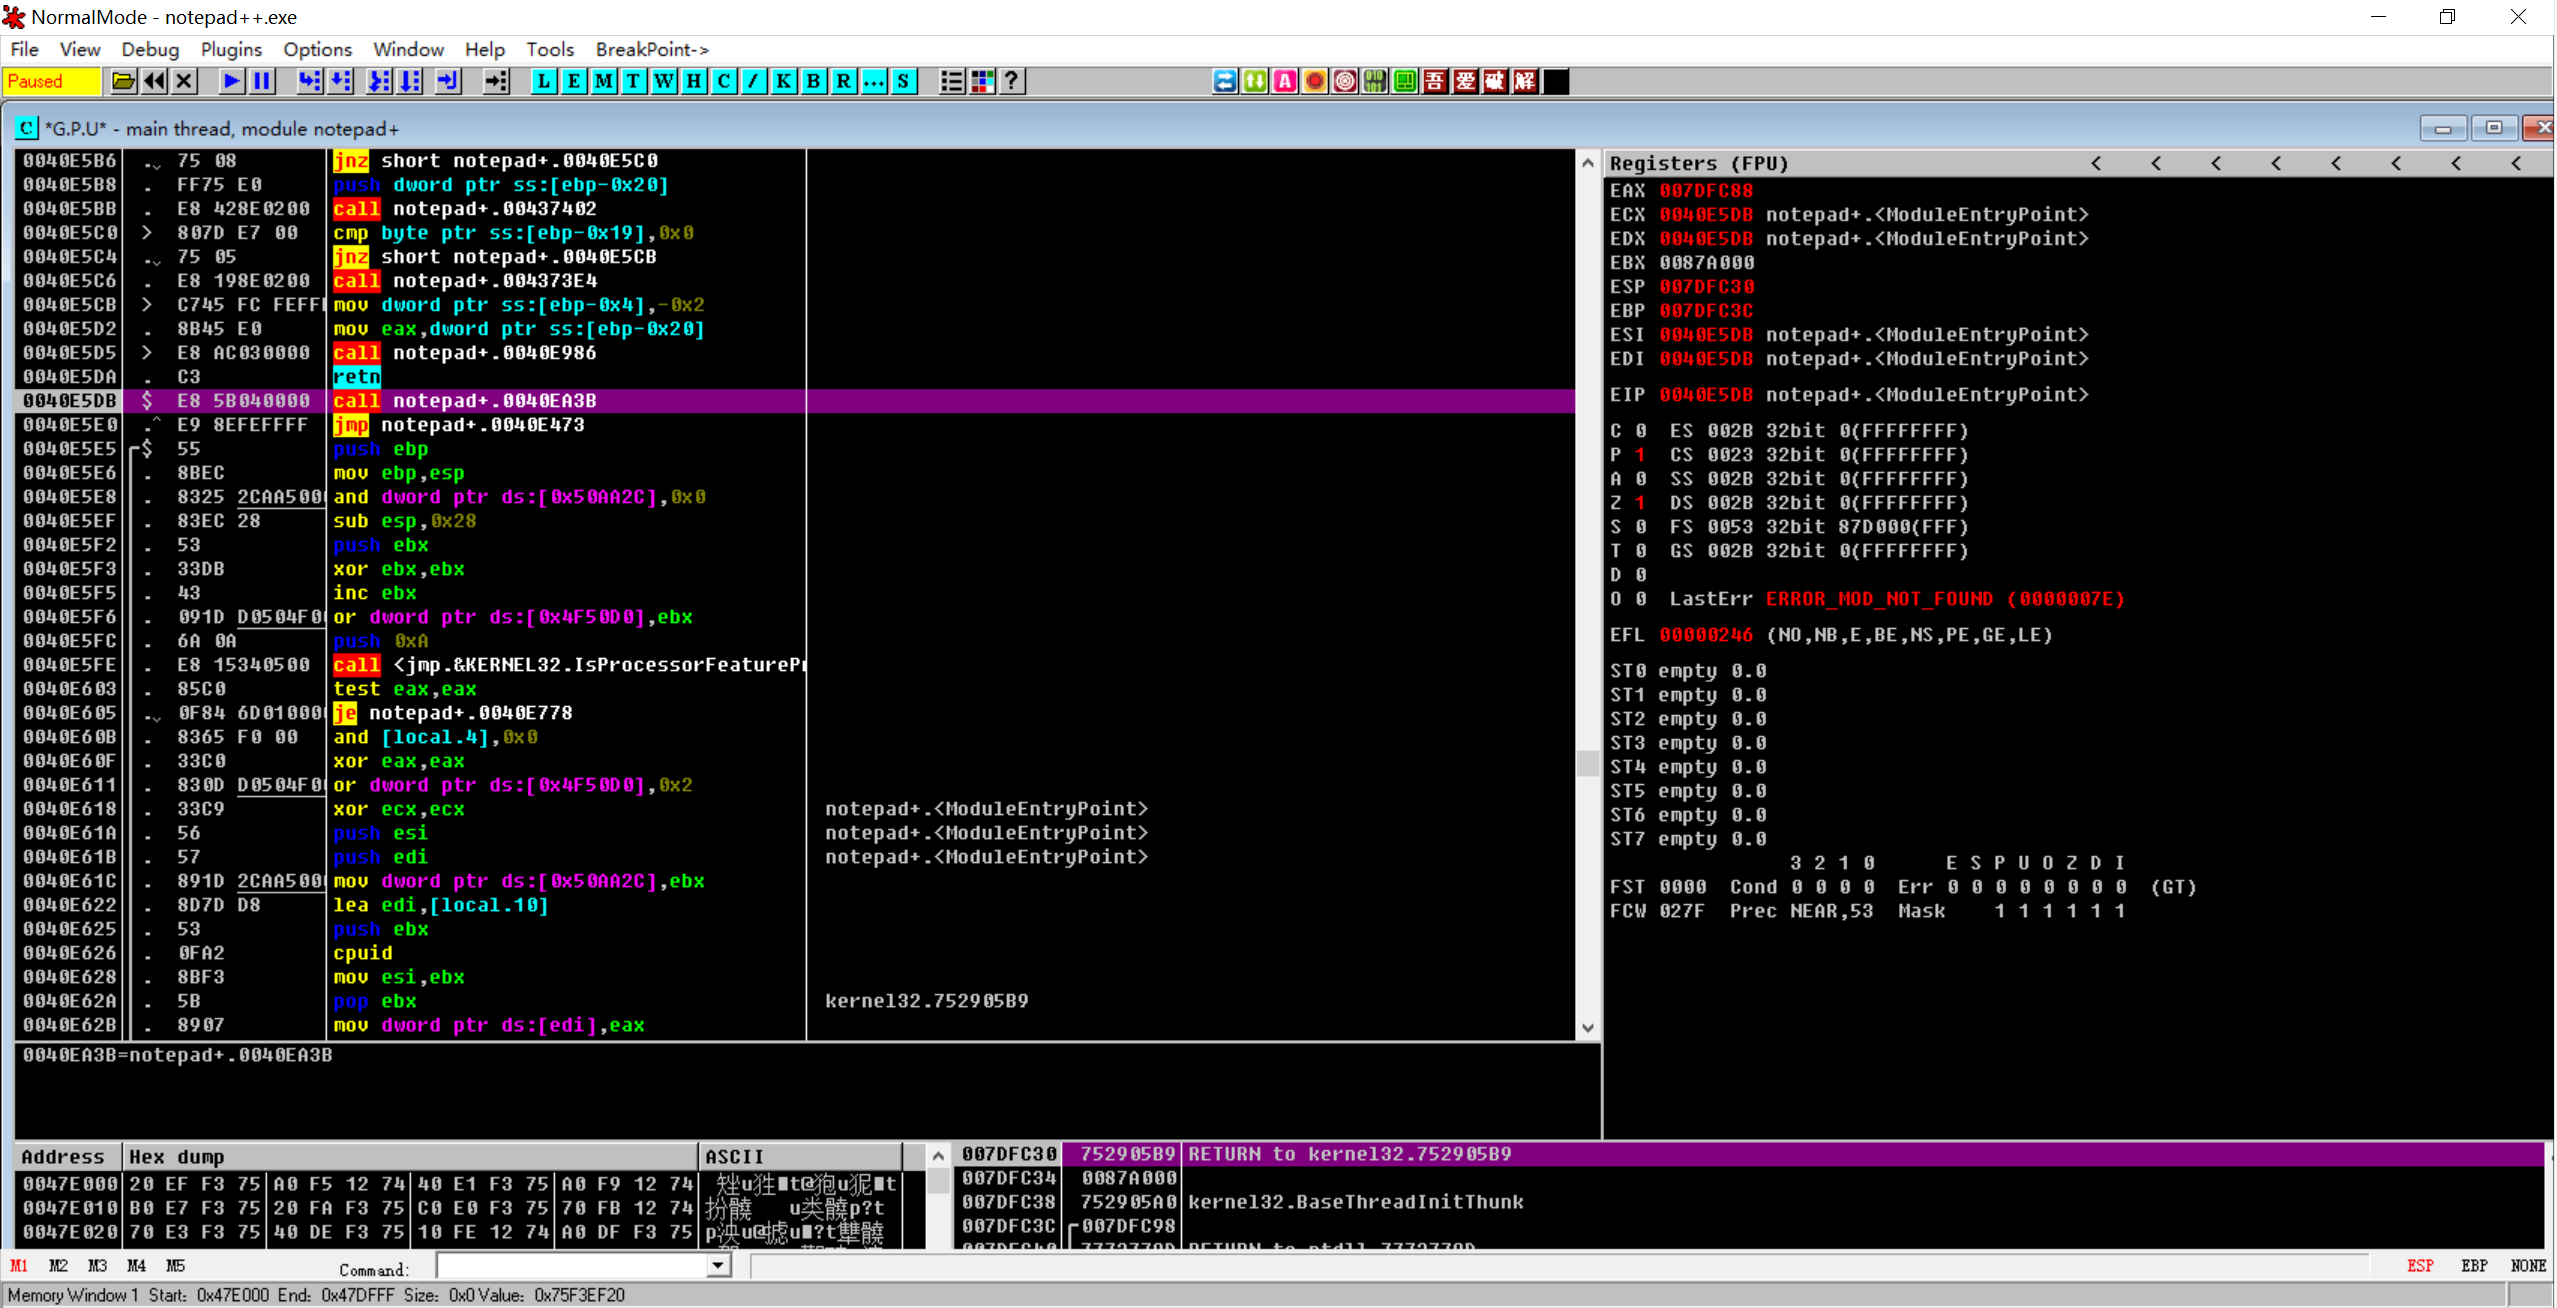The height and width of the screenshot is (1308, 2557).
Task: Expand the Command box dropdown arrow
Action: [x=718, y=1266]
